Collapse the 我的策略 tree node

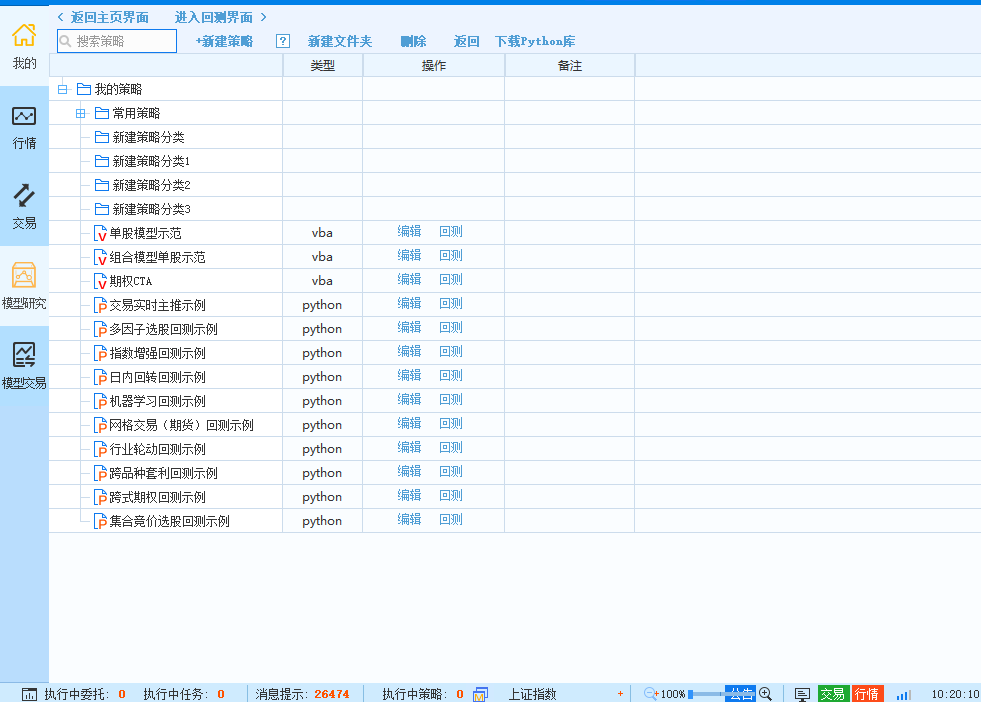[x=63, y=89]
